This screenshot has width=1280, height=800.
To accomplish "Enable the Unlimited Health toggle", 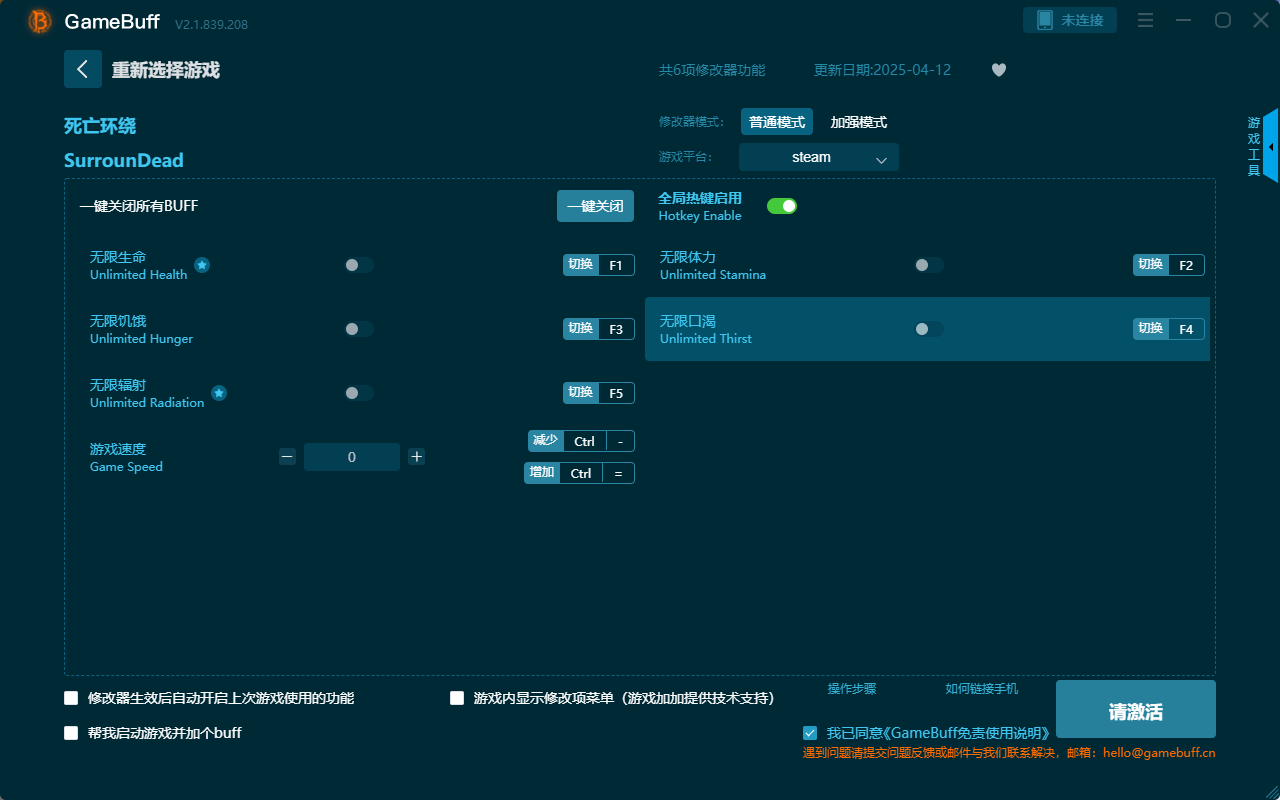I will (x=359, y=265).
